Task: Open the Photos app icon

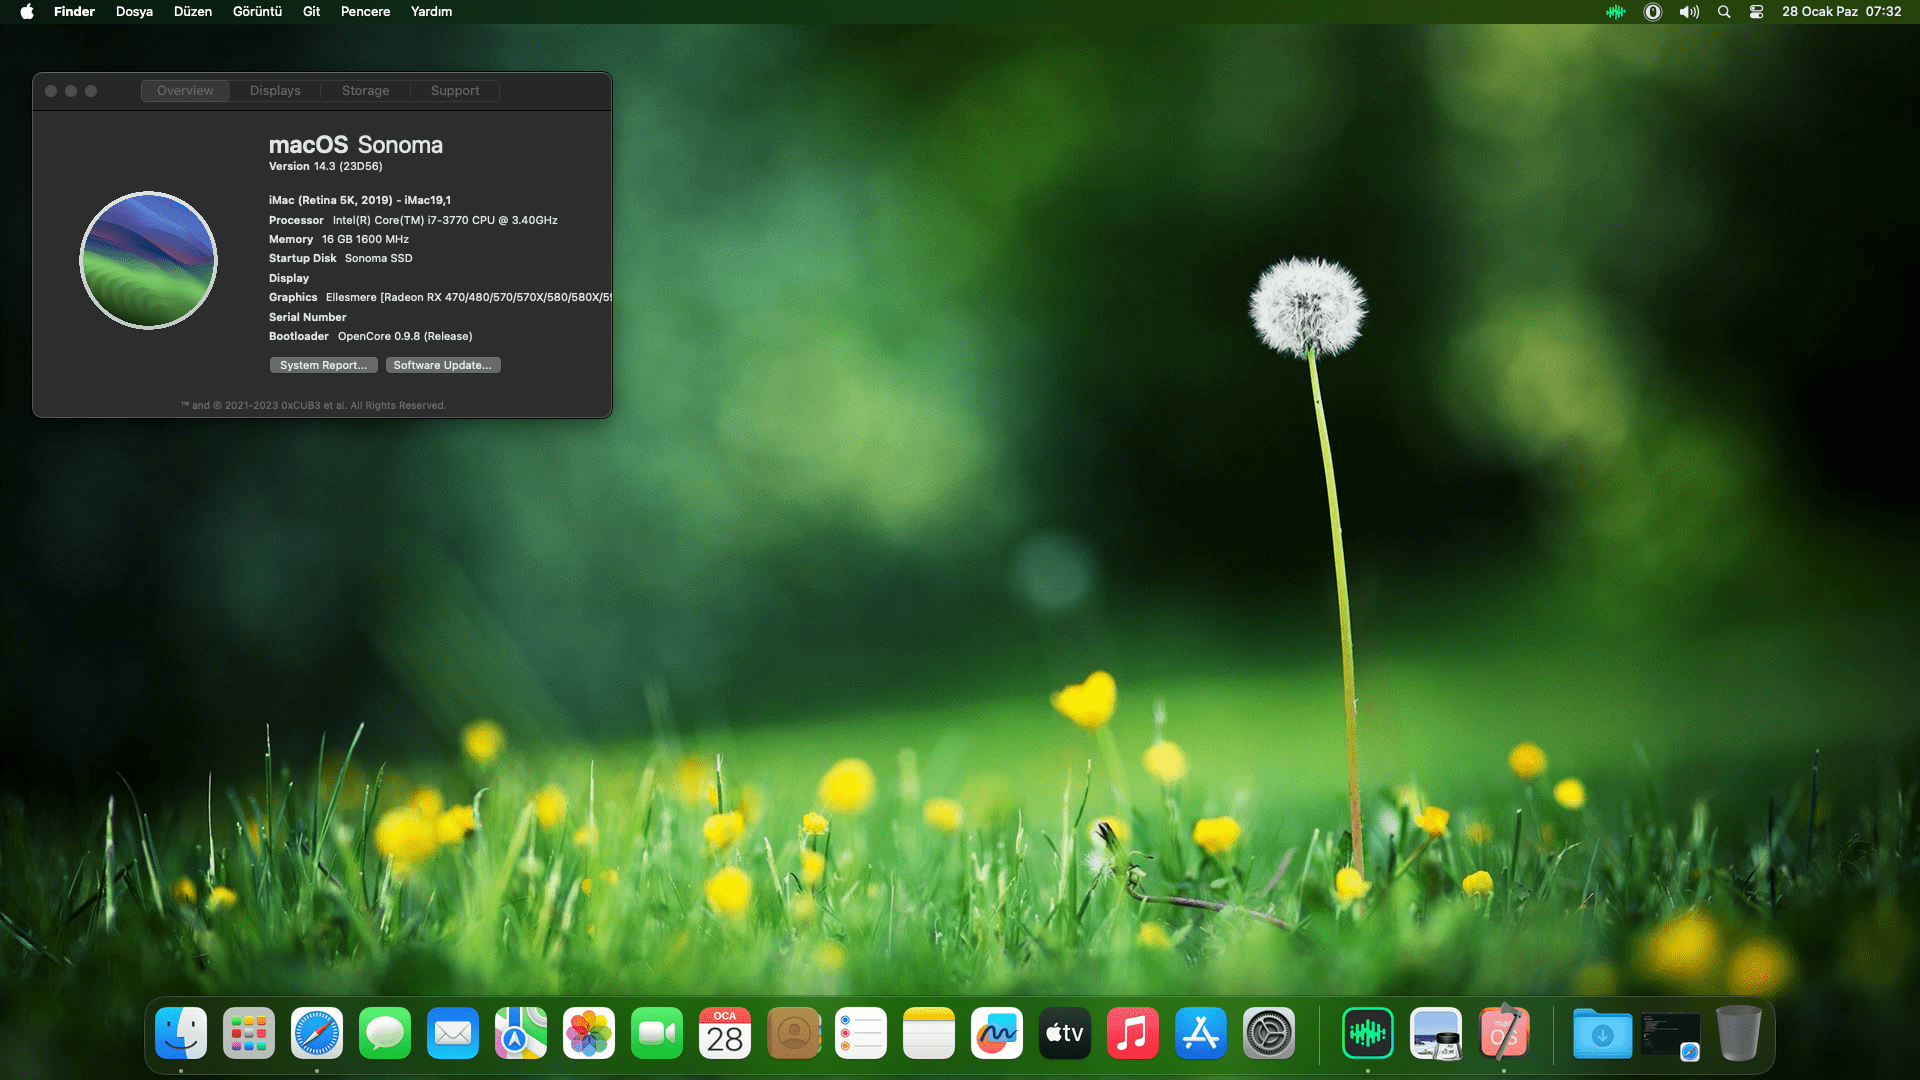Action: tap(588, 1033)
